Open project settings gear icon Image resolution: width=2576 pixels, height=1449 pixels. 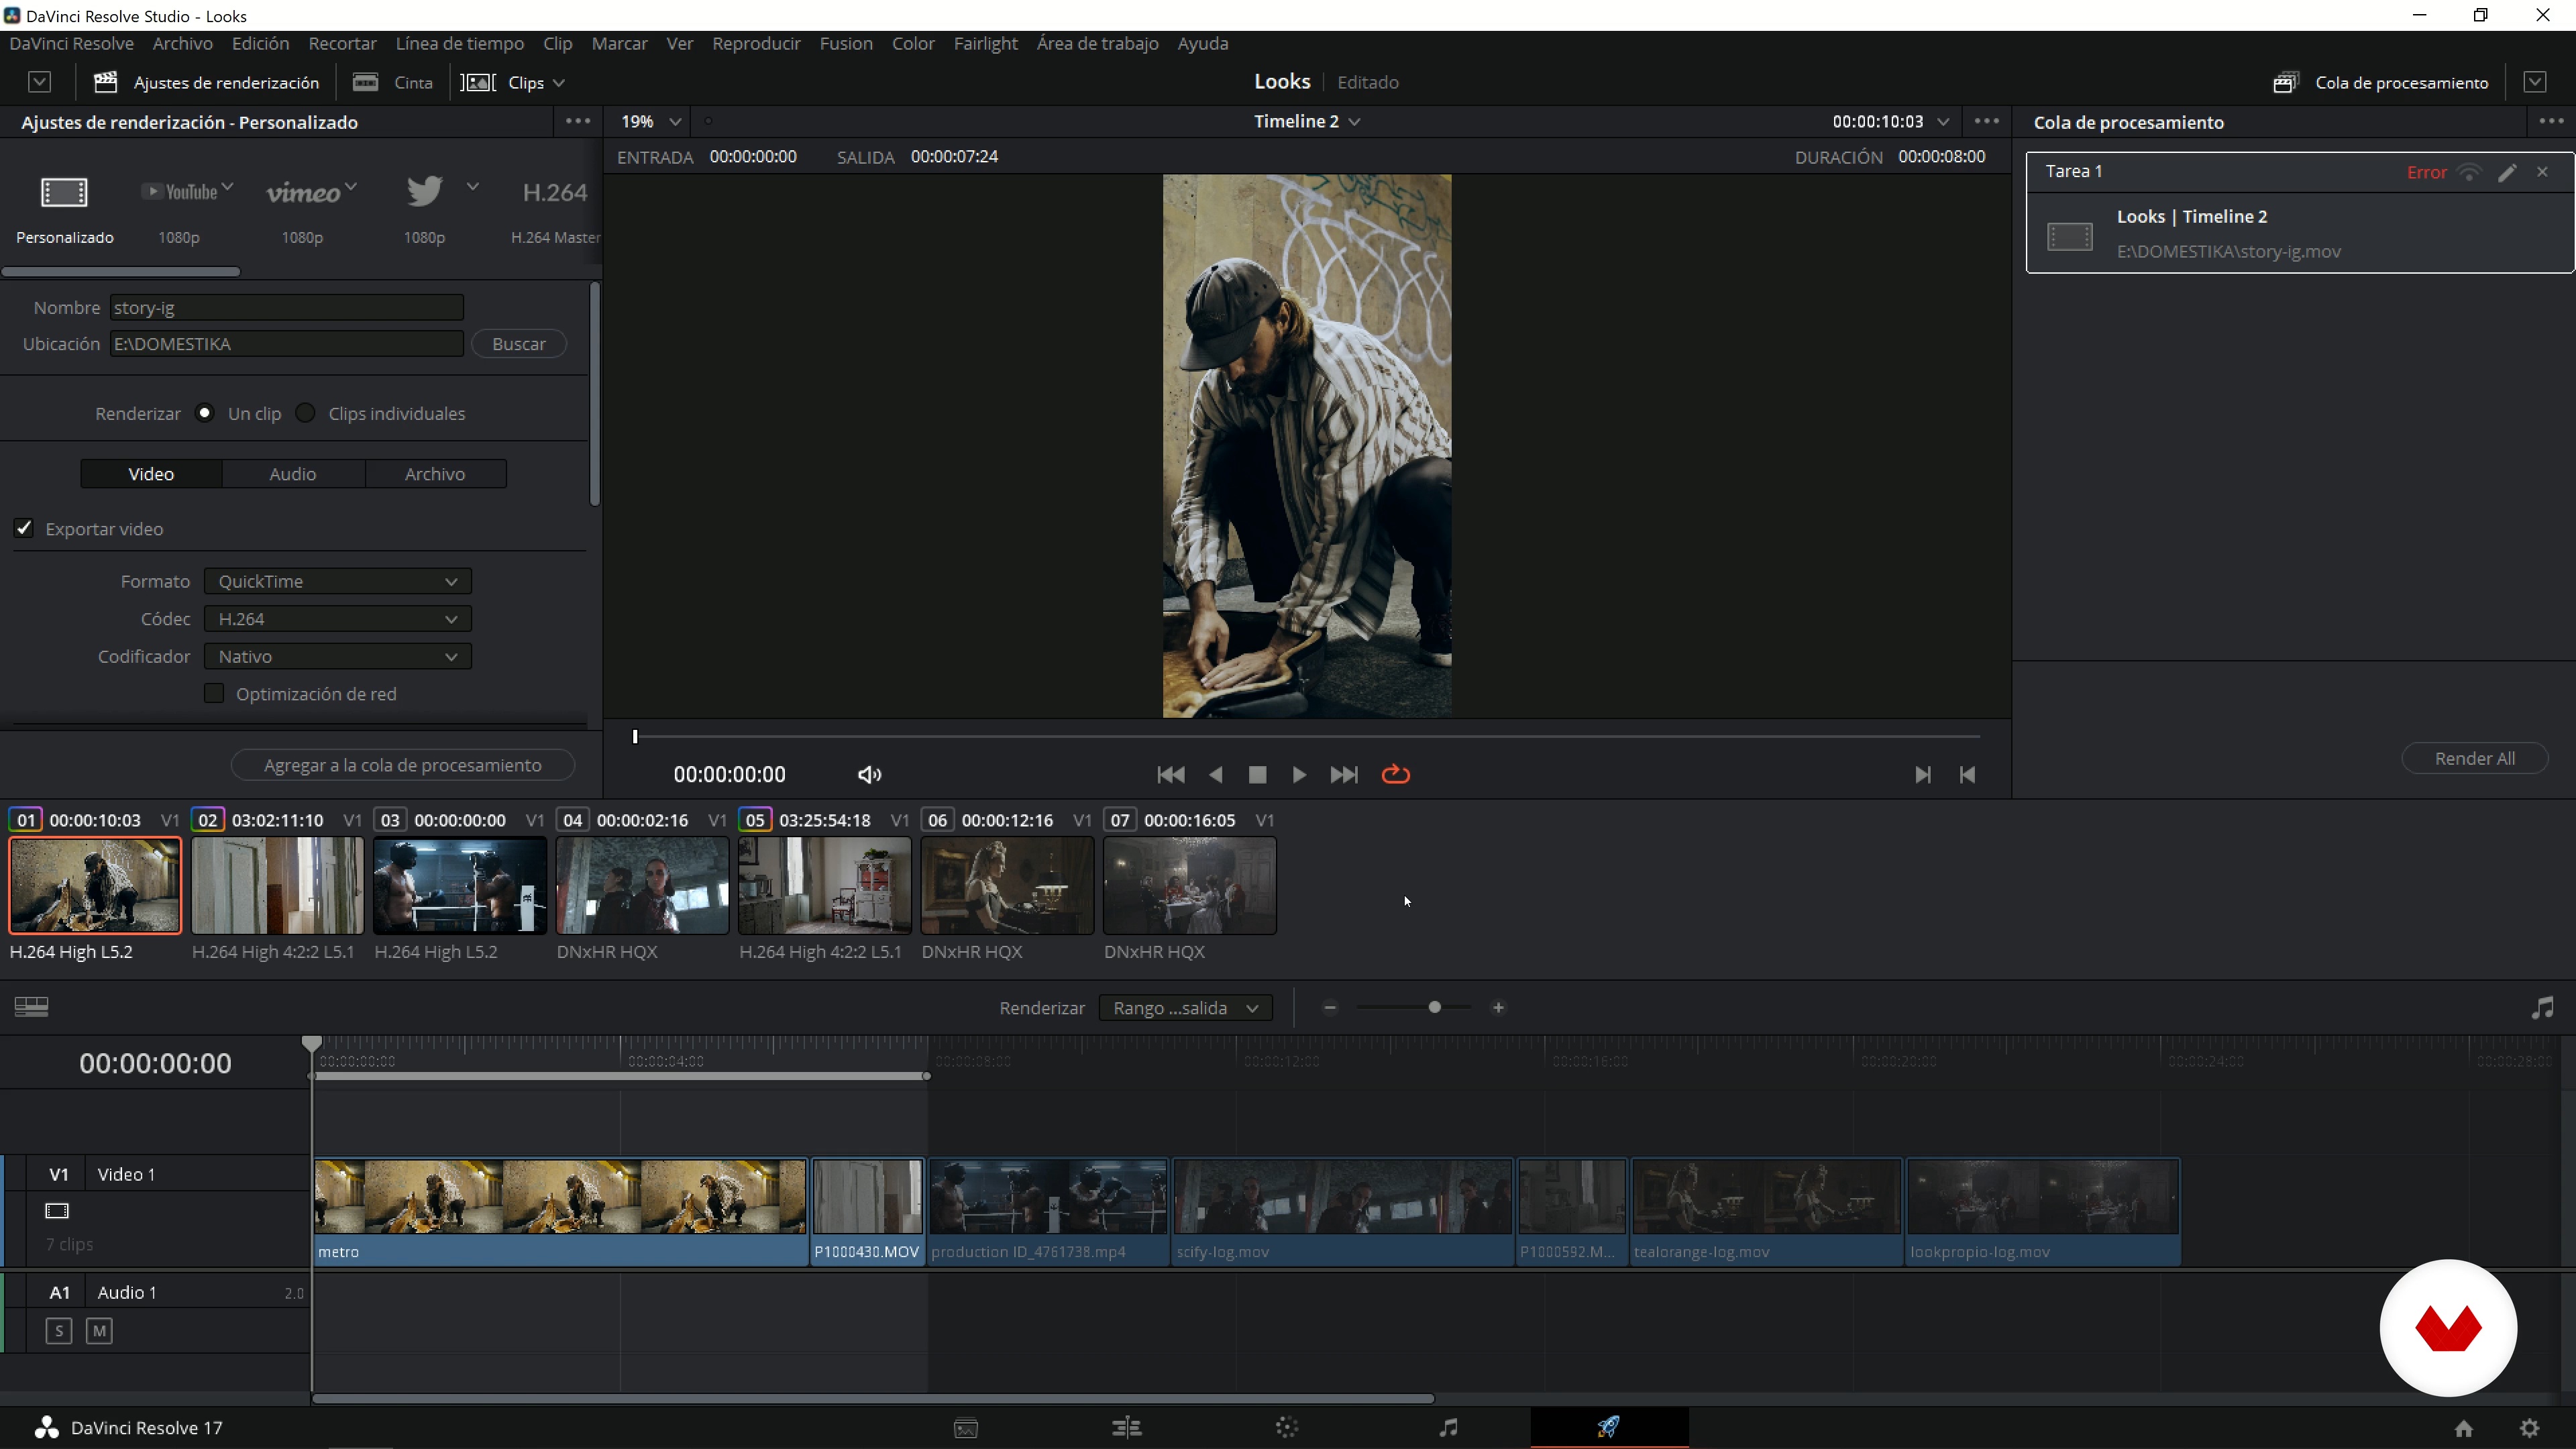(2529, 1428)
